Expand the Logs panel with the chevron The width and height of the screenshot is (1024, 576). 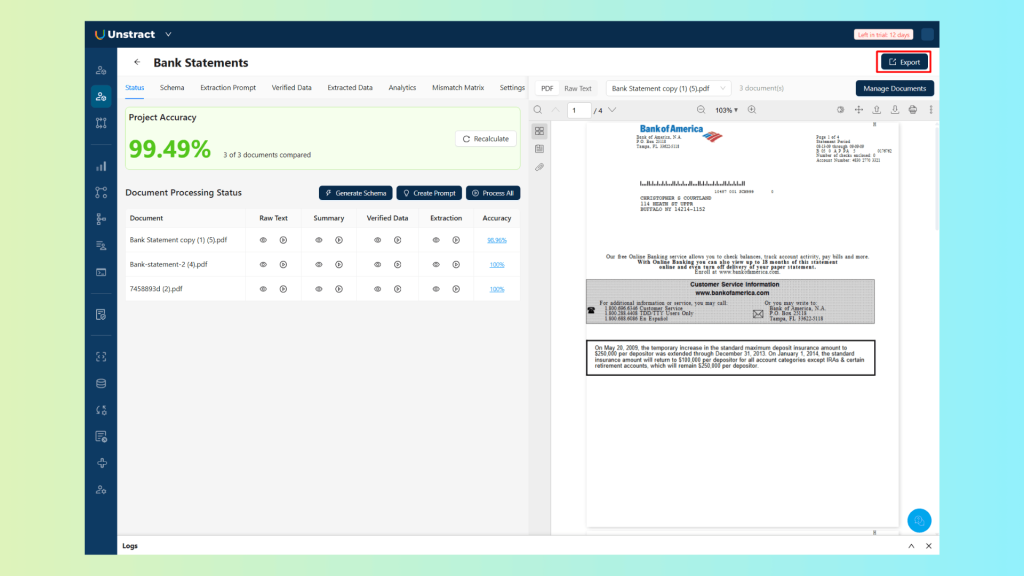tap(911, 546)
